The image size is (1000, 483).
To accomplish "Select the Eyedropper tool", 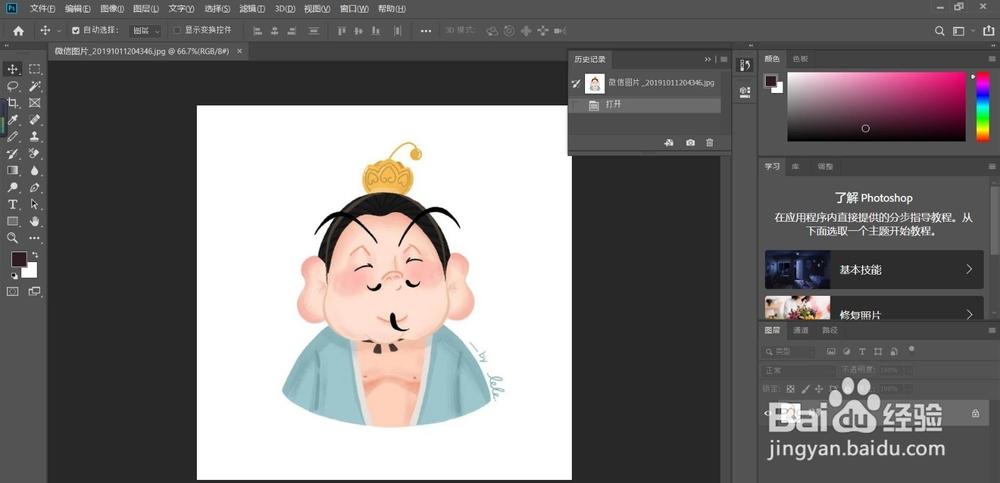I will point(13,119).
